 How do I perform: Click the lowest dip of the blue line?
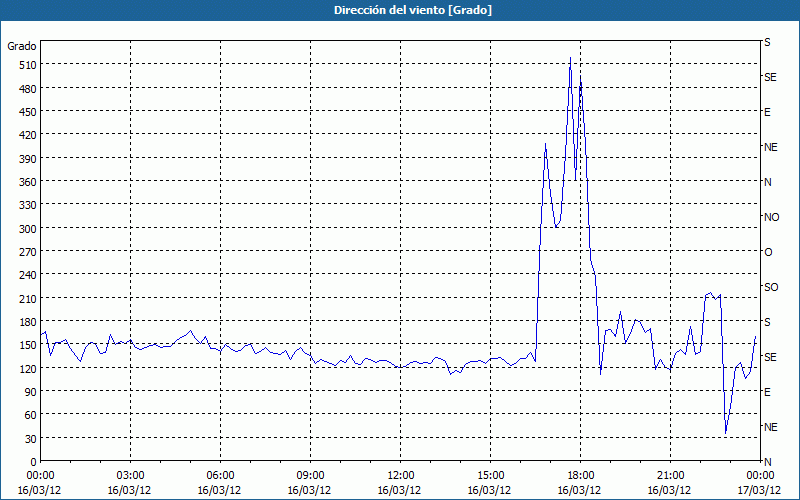pyautogui.click(x=726, y=434)
